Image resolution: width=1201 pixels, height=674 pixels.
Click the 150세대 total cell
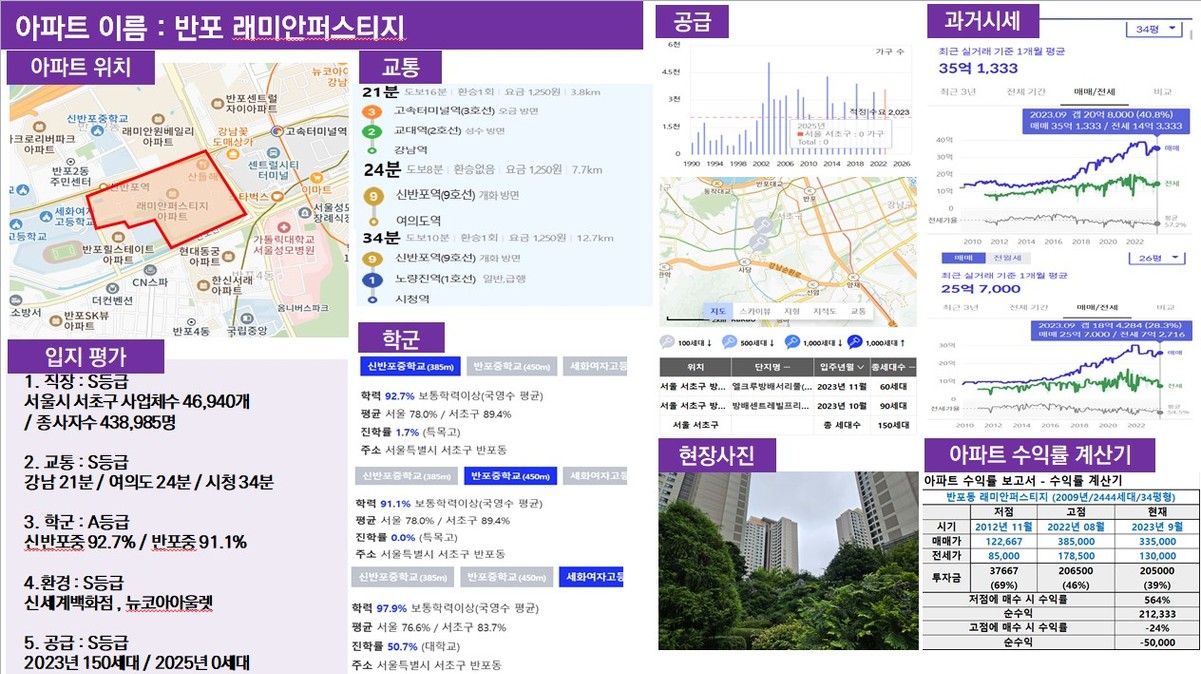point(893,425)
